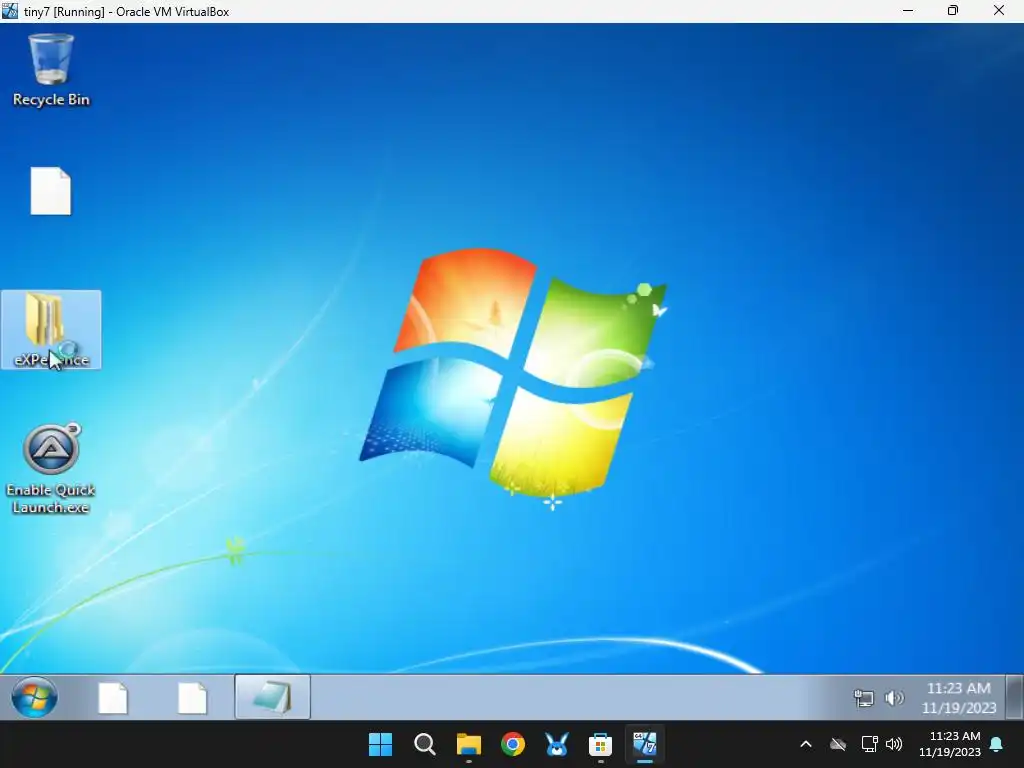This screenshot has height=768, width=1024.
Task: Launch Google Chrome from host taskbar
Action: [513, 744]
